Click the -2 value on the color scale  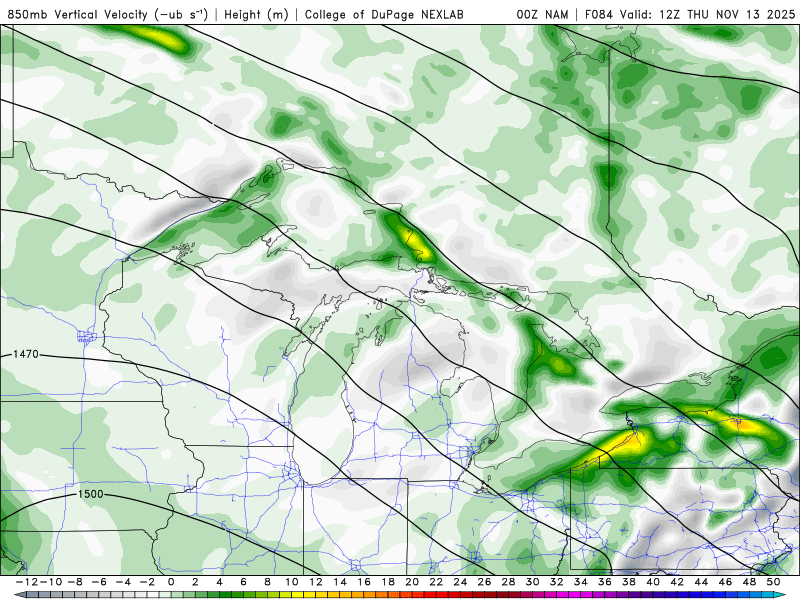(x=146, y=582)
